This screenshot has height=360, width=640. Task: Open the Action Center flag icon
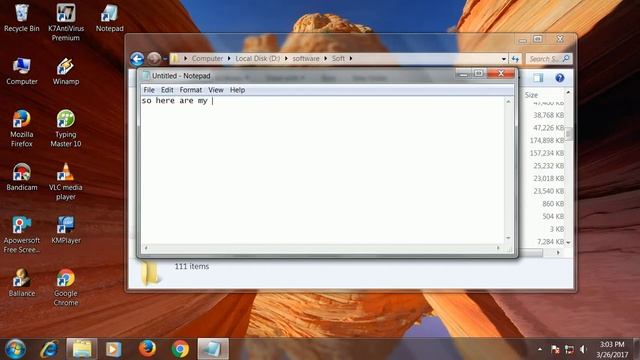click(555, 349)
